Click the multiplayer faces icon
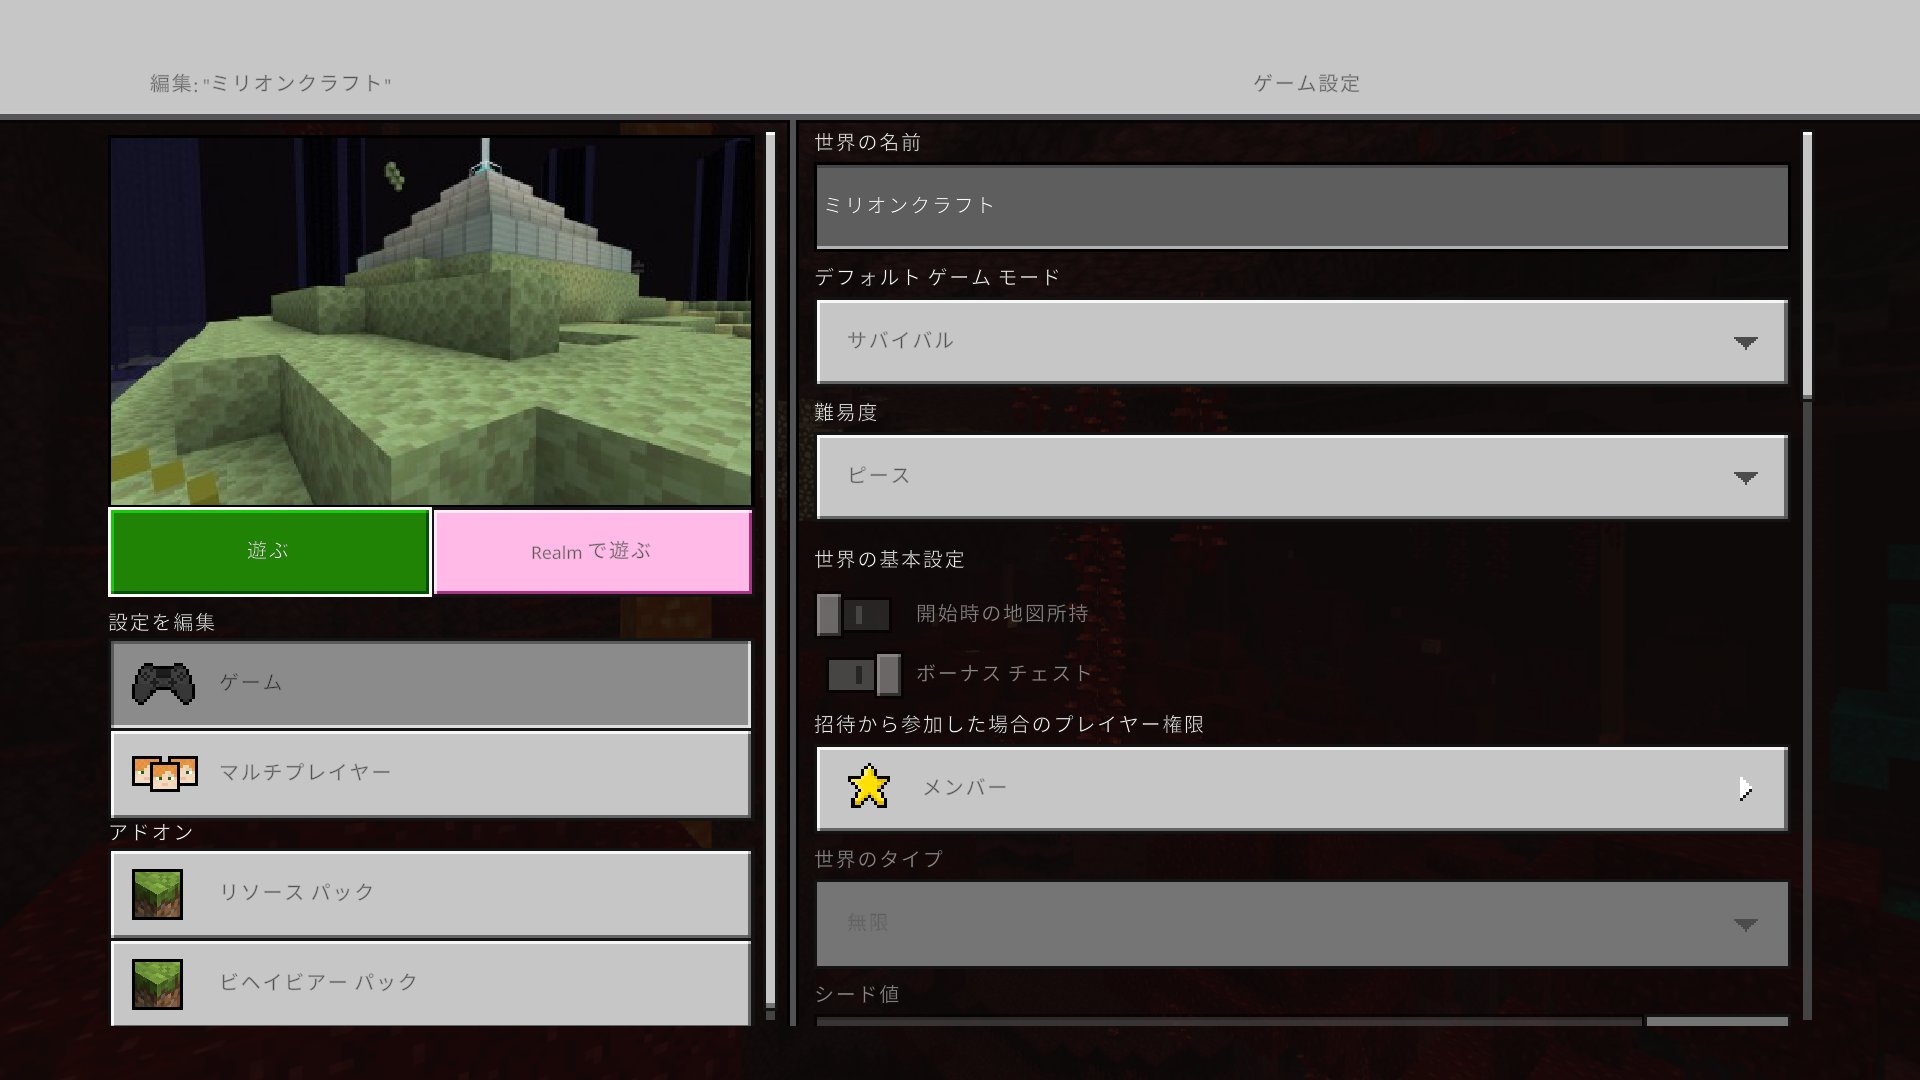Screen dimensions: 1920x1080 [x=164, y=773]
